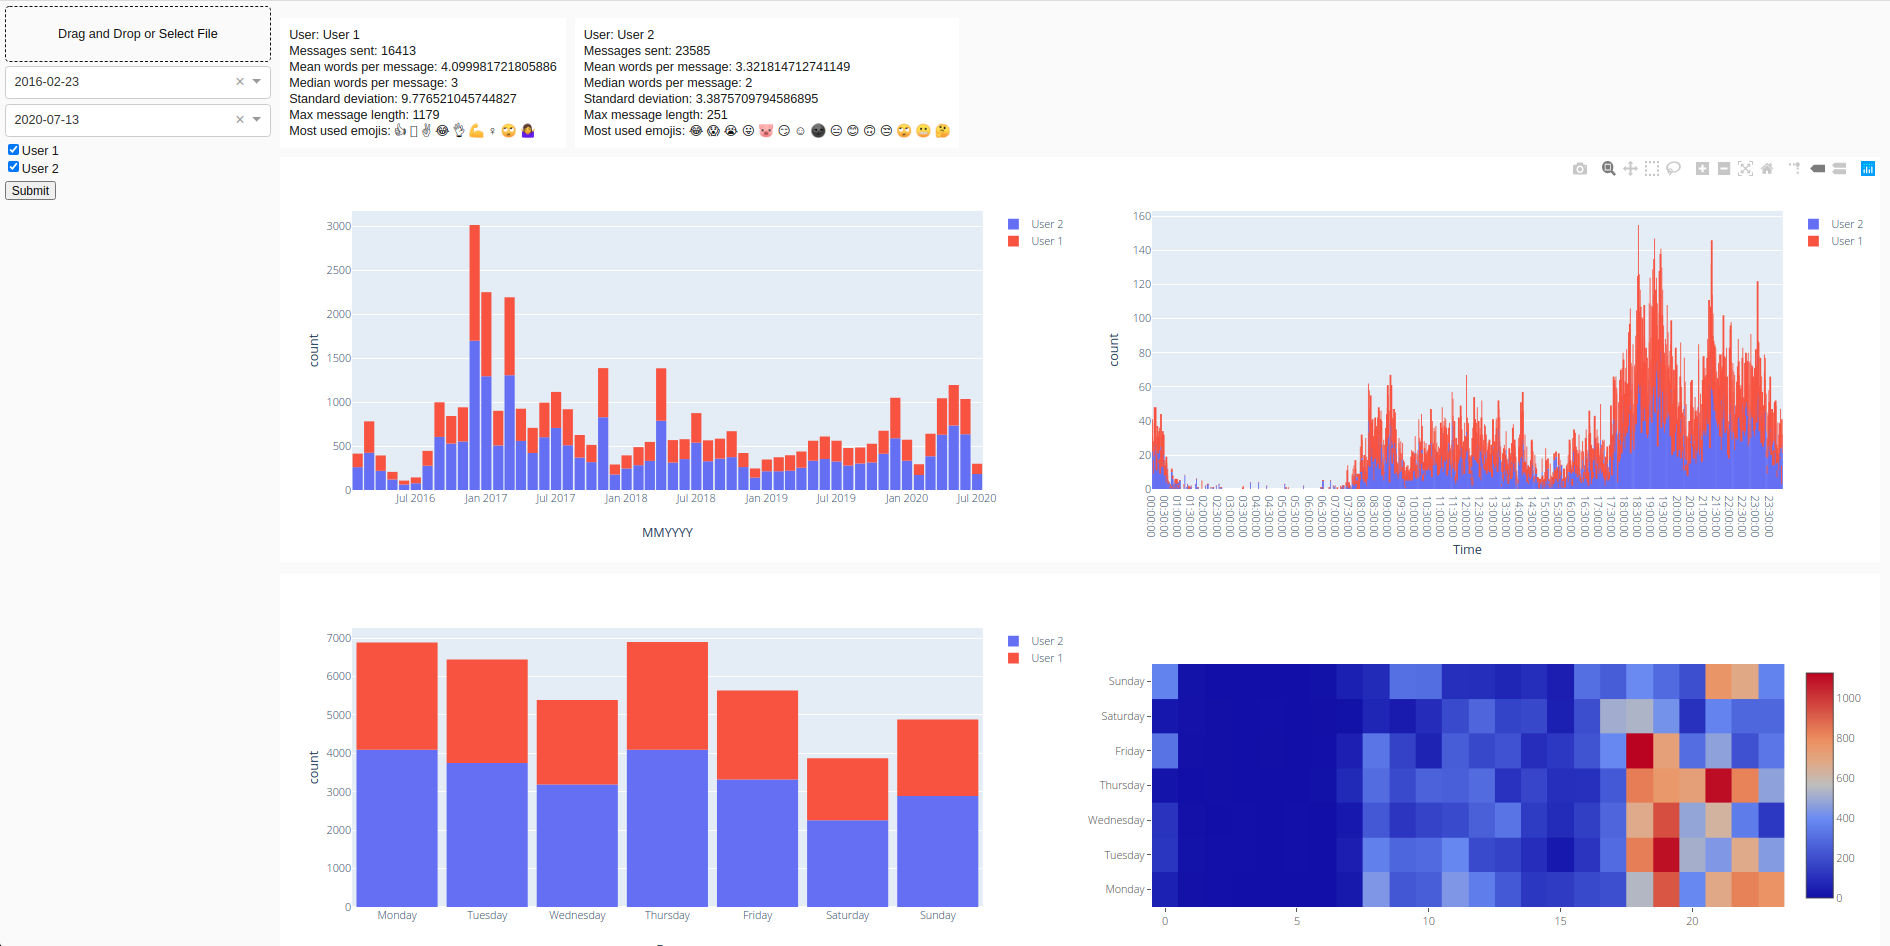This screenshot has width=1890, height=946.
Task: Reset axes with the home icon
Action: point(1767,169)
